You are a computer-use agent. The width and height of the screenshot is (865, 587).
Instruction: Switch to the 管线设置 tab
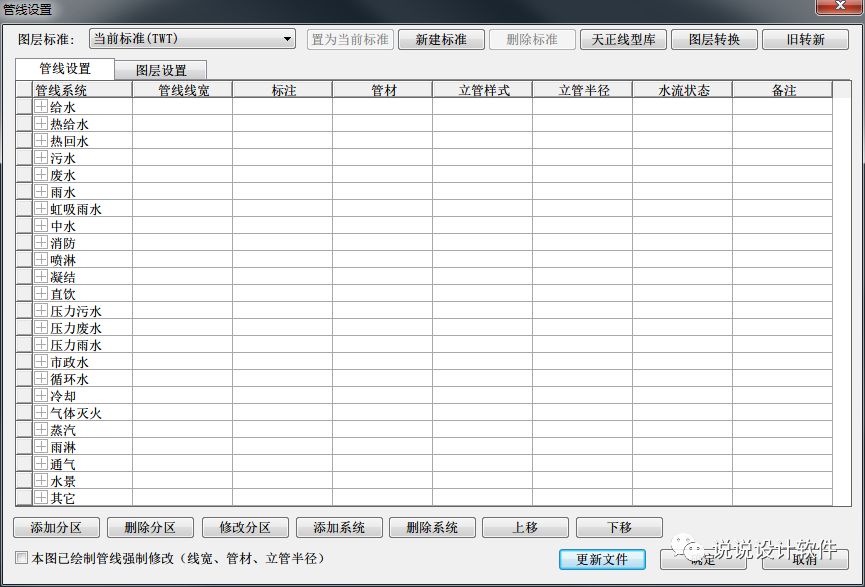(63, 71)
